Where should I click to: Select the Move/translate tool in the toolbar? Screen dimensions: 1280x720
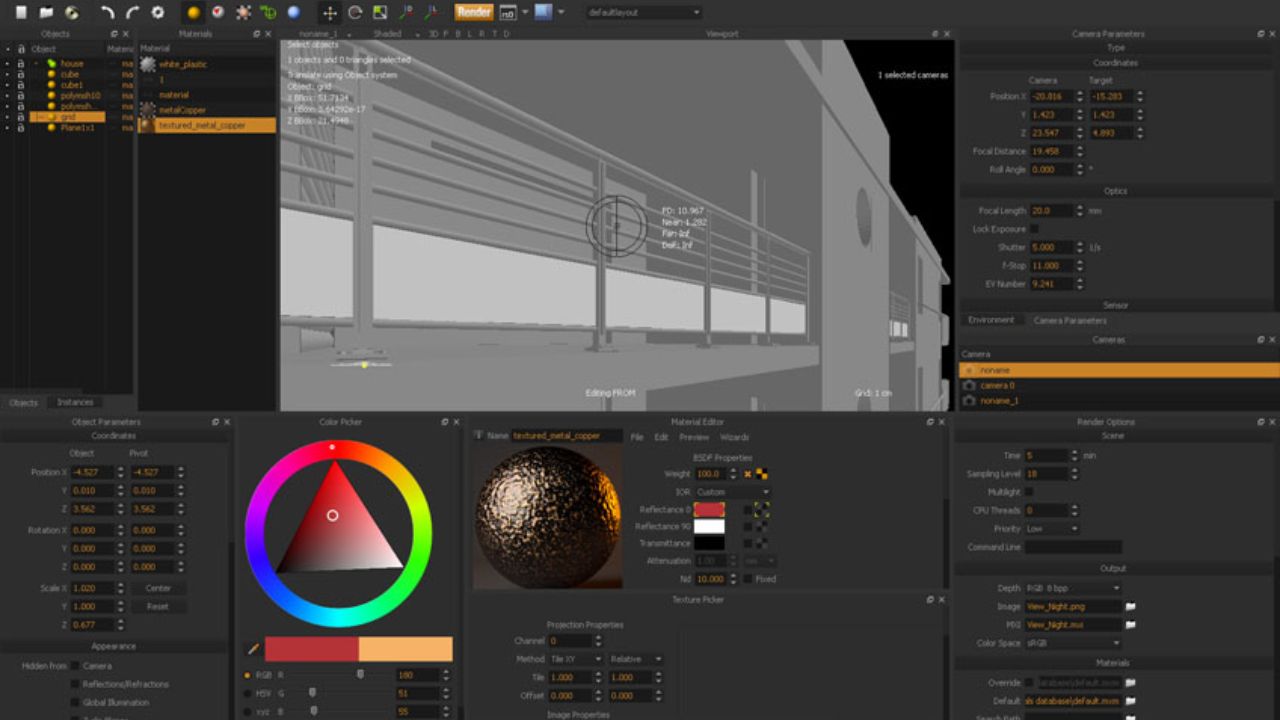coord(330,12)
